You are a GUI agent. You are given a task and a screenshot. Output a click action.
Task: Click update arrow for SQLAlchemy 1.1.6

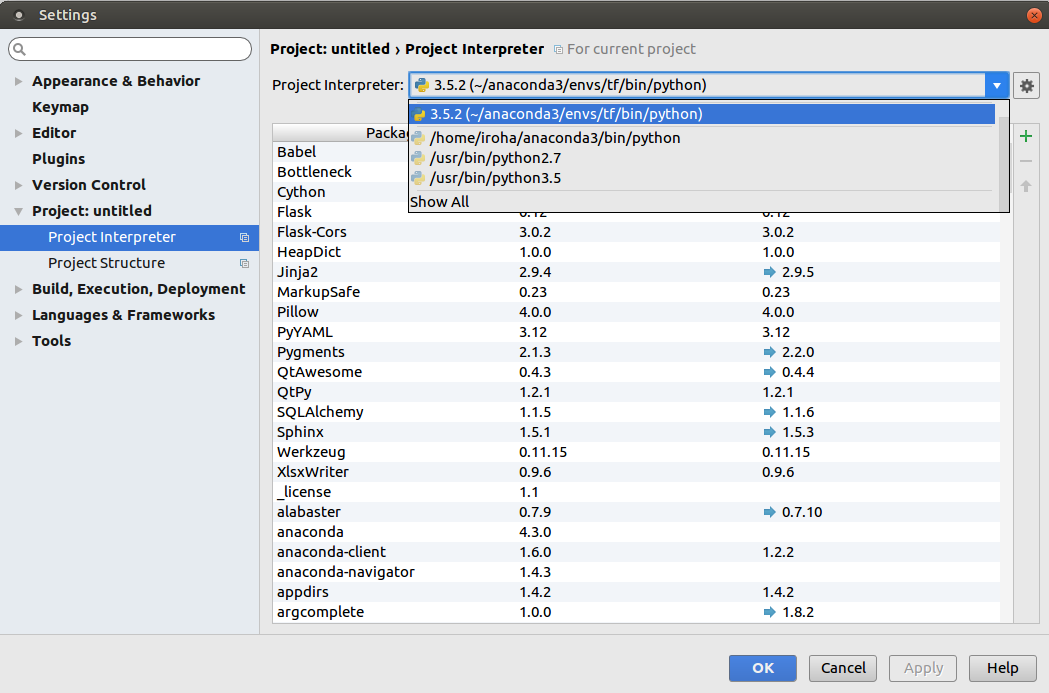click(x=769, y=413)
